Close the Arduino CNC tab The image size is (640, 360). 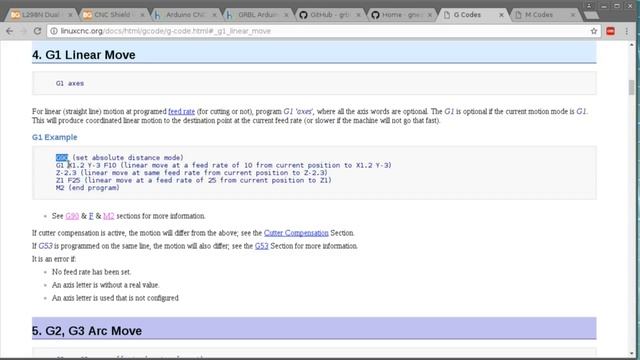tap(214, 15)
